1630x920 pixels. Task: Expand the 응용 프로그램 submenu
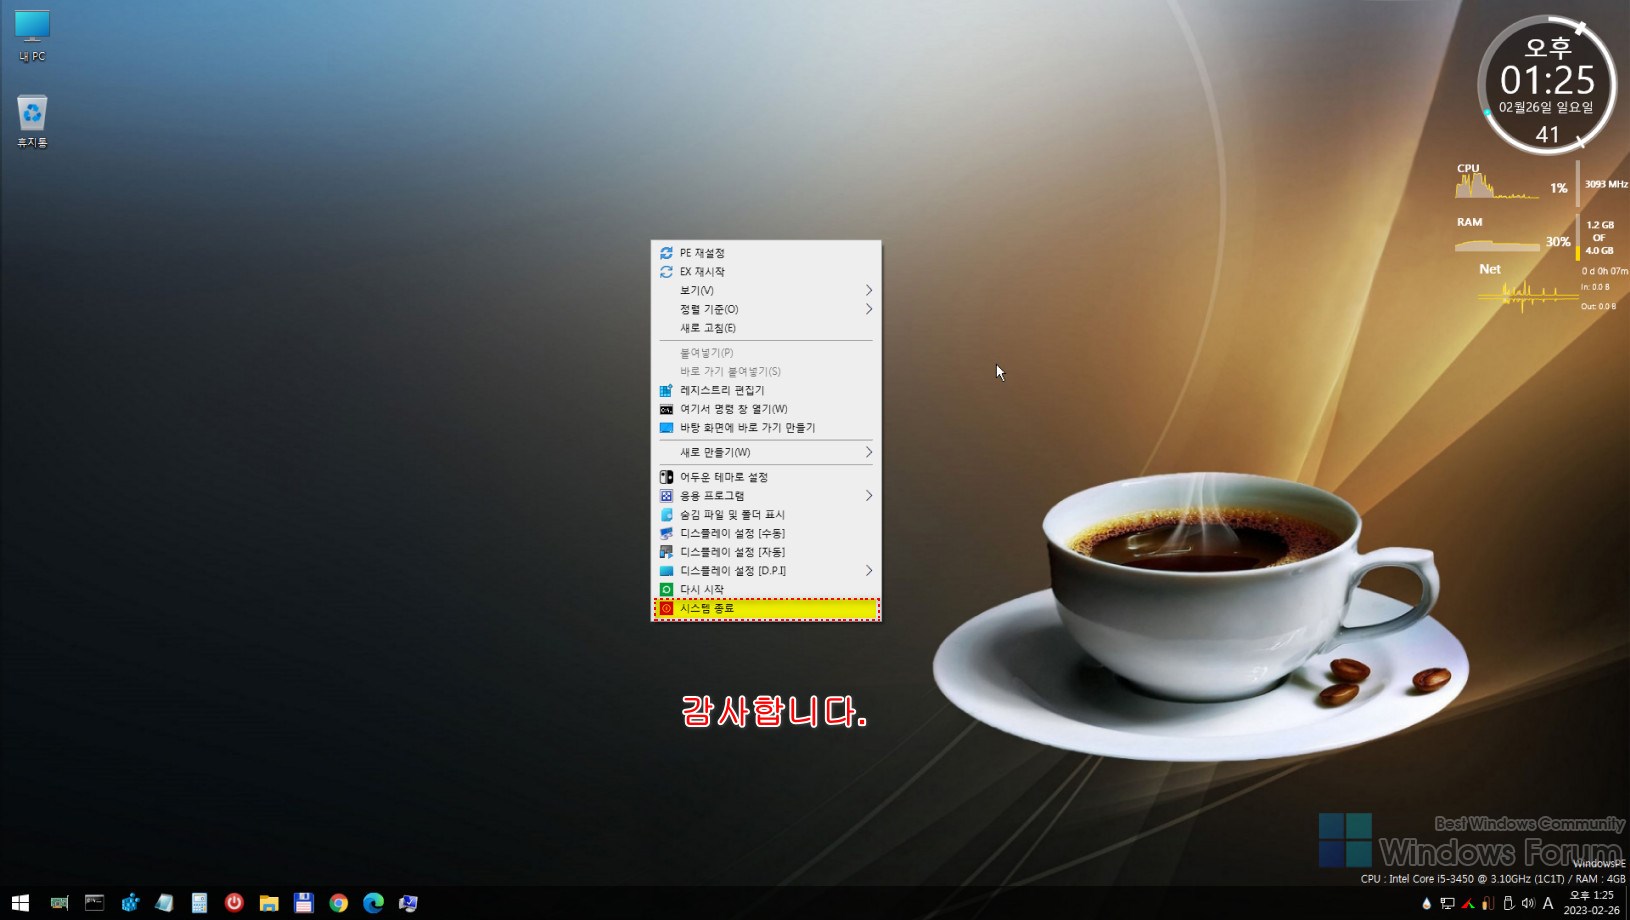[x=766, y=496]
